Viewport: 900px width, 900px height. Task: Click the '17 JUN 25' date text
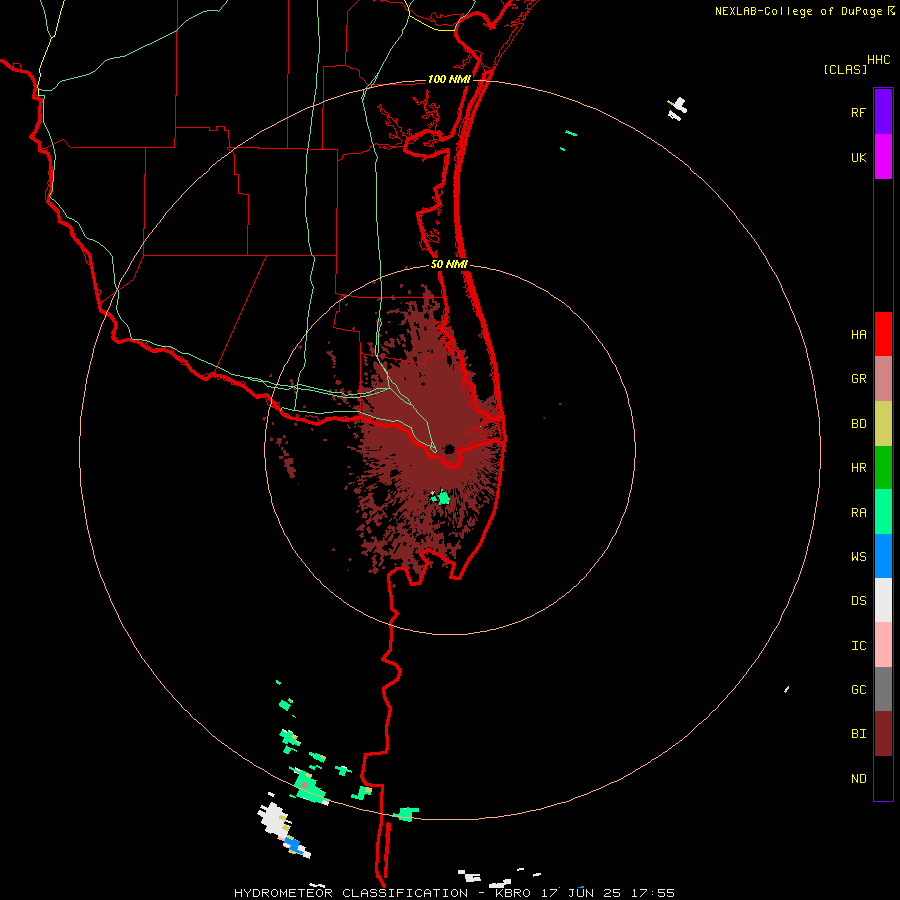[x=581, y=893]
